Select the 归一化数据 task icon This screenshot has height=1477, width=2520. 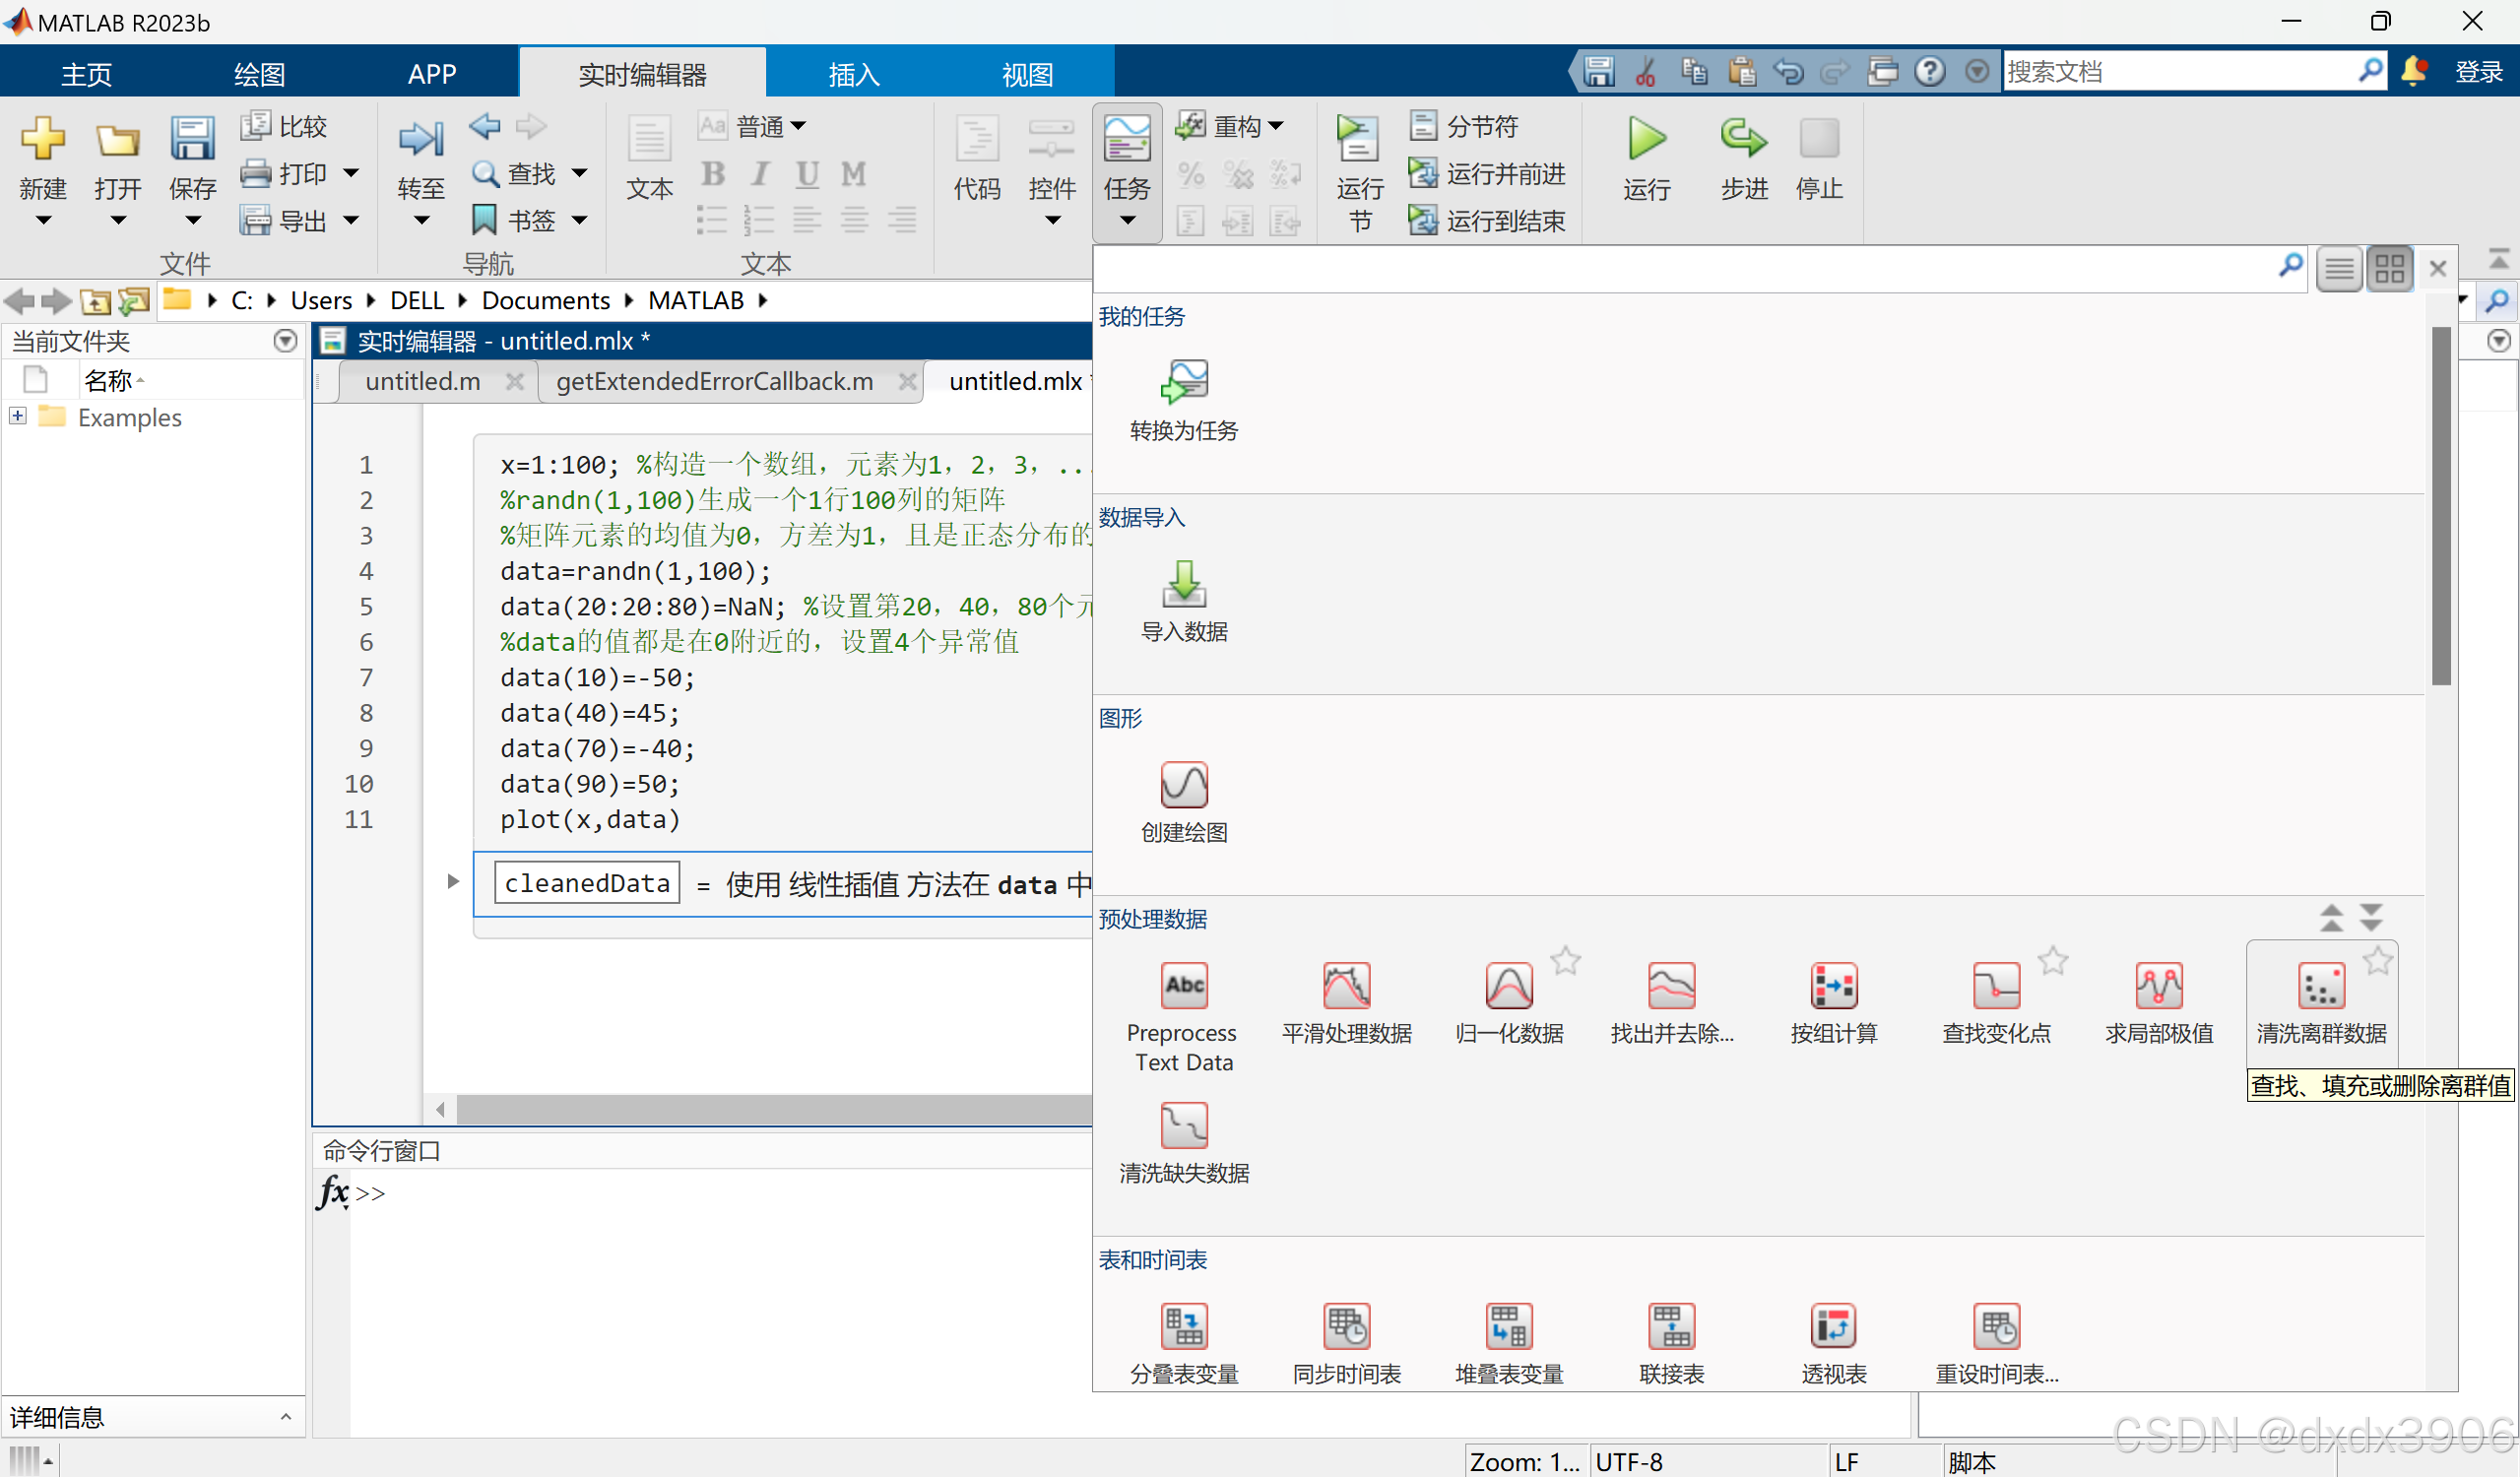coord(1508,986)
